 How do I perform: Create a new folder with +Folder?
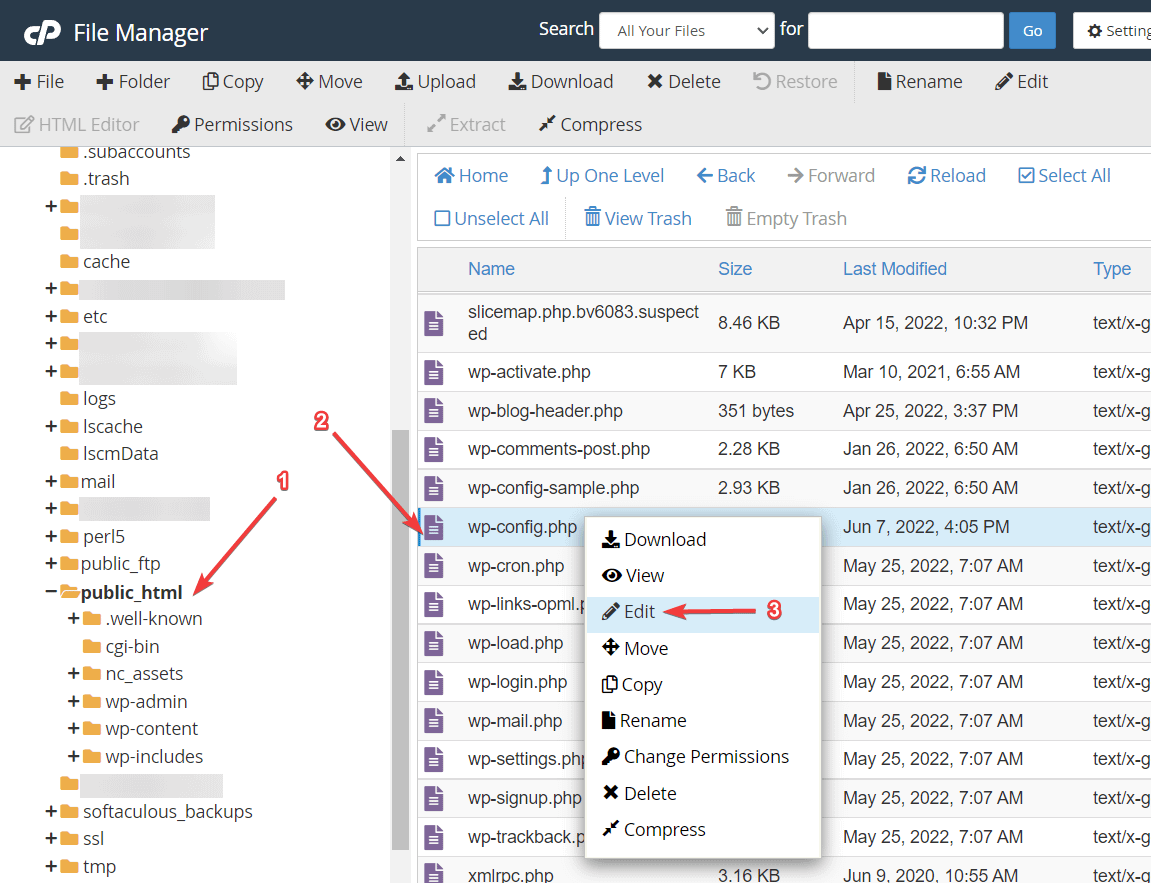(133, 81)
